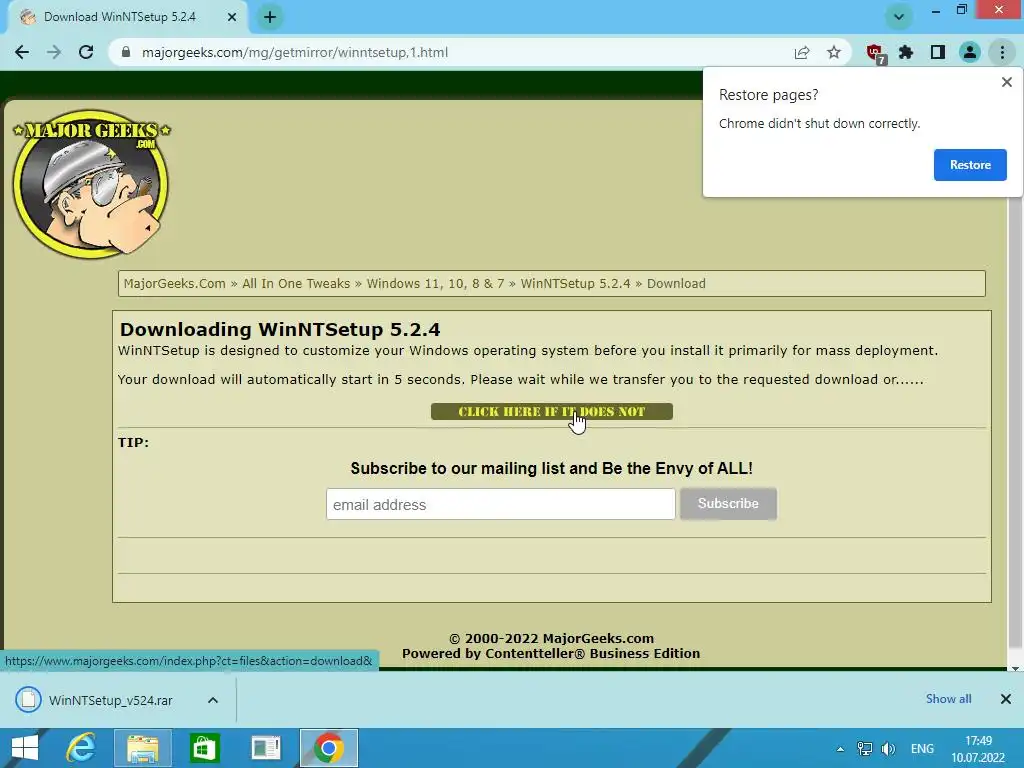1024x768 pixels.
Task: Click the address bar URL
Action: [295, 52]
